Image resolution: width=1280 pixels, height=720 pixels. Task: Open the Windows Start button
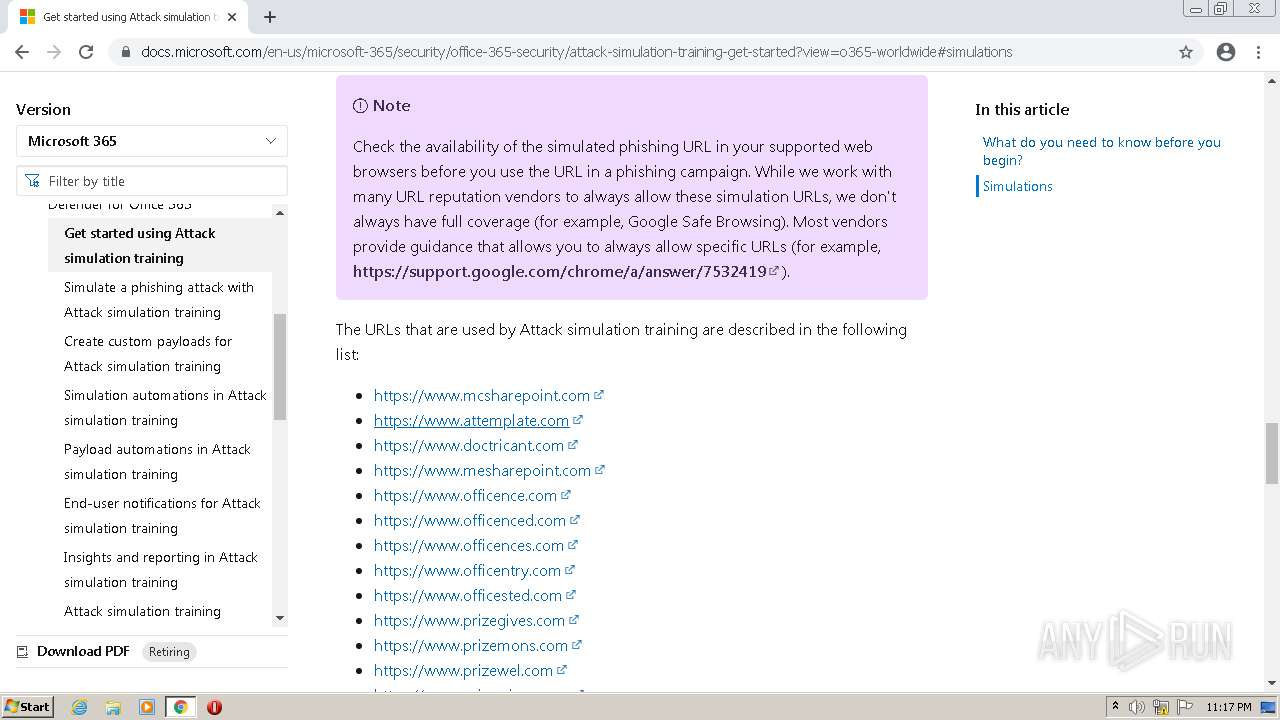[x=27, y=707]
